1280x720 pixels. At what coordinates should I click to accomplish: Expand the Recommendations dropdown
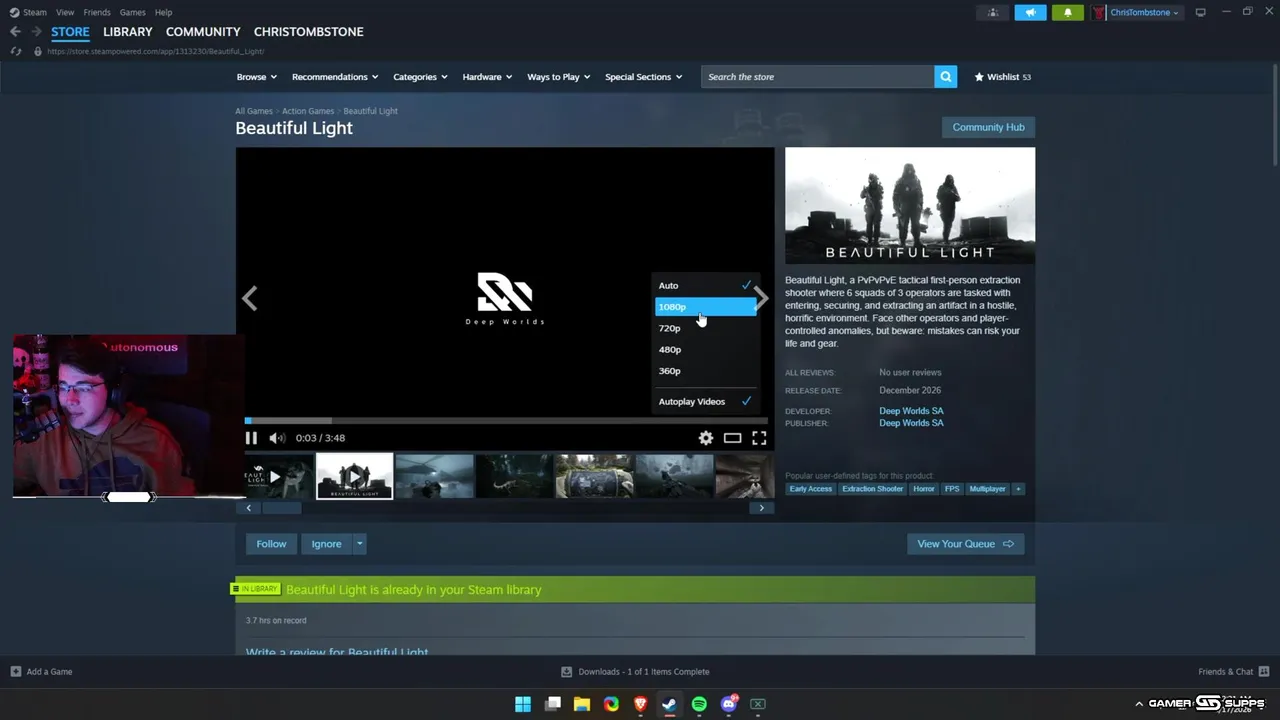(x=335, y=77)
